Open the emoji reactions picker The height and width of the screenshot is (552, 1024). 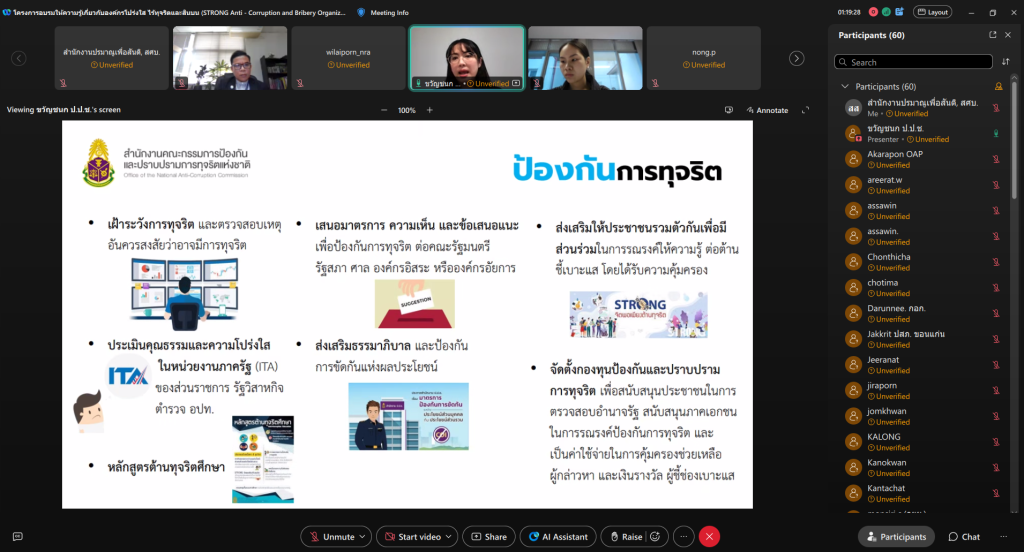coord(655,536)
